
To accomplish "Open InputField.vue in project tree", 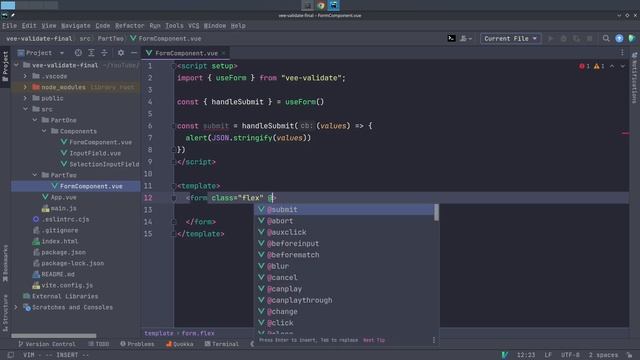I will coord(95,153).
